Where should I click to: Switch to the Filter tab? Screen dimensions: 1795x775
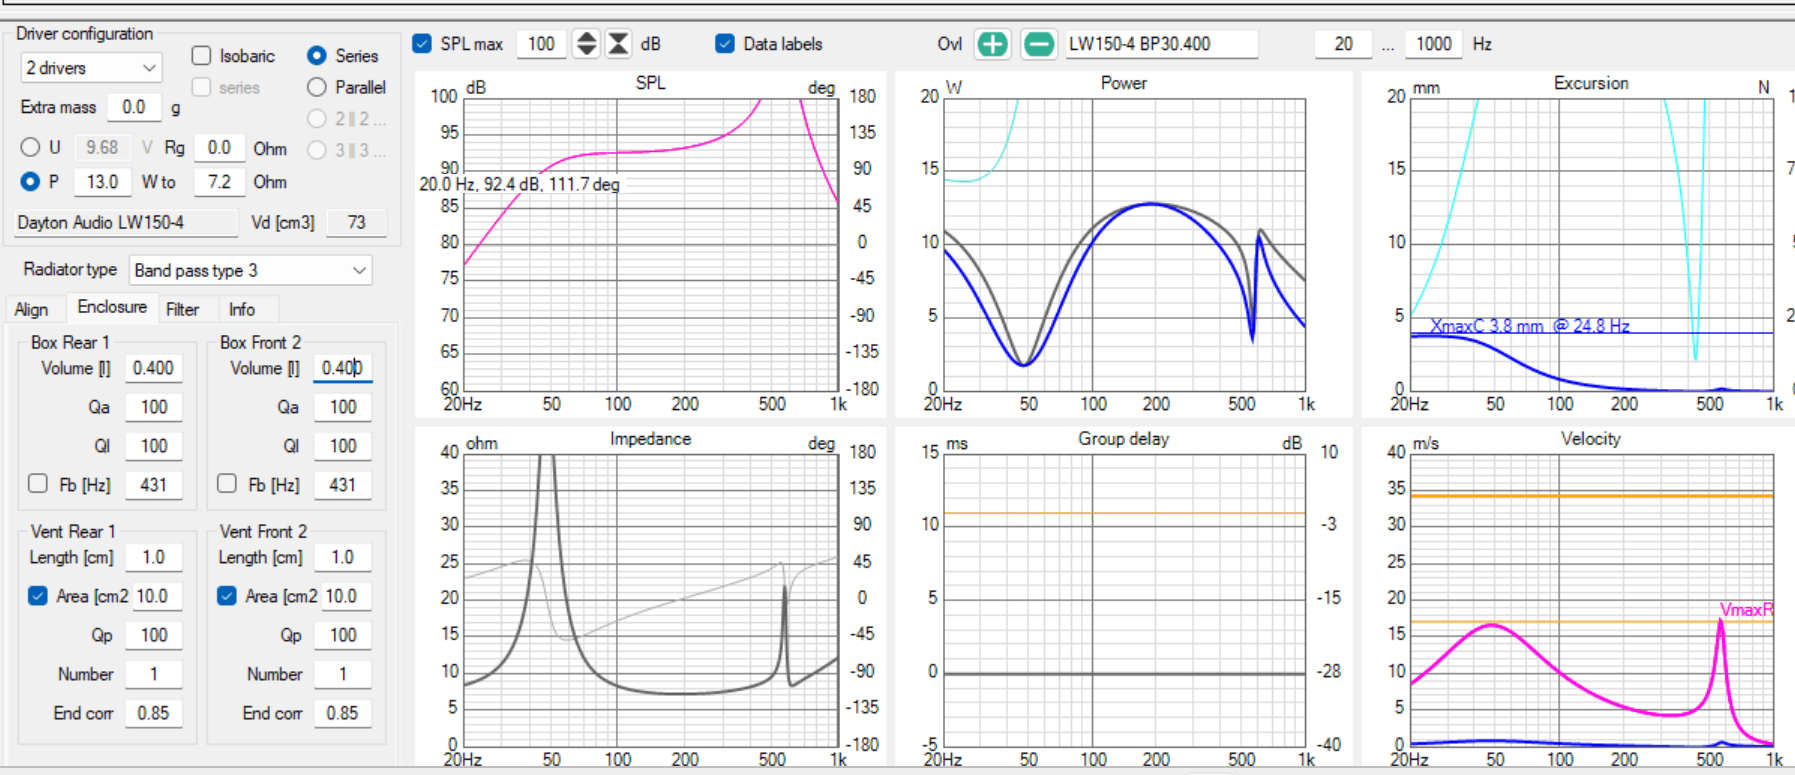point(182,309)
